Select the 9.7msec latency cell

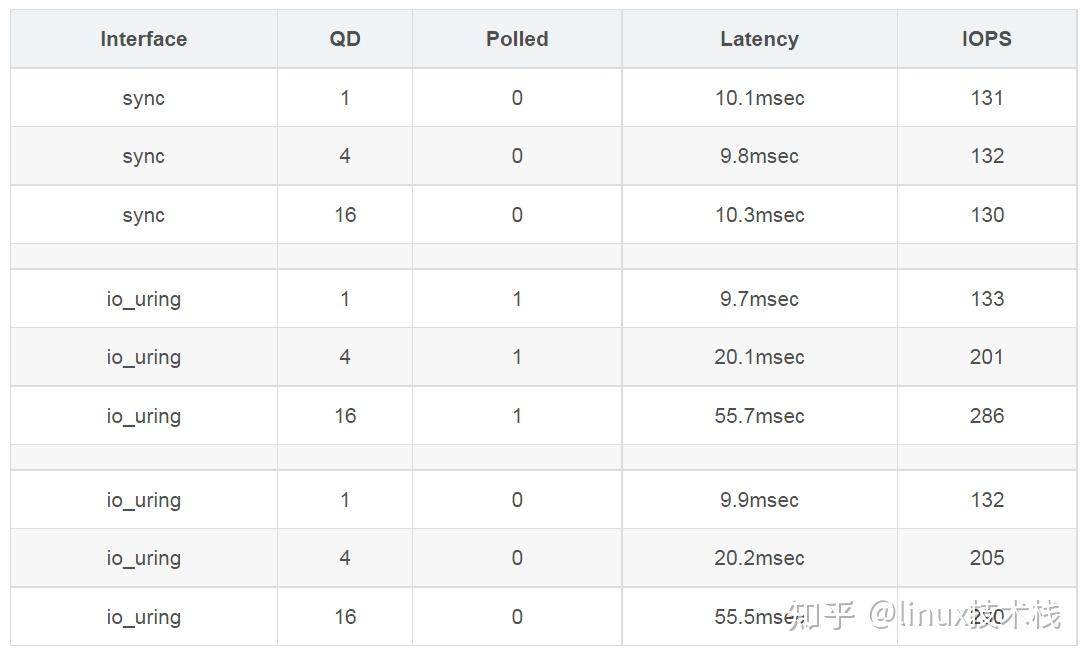759,299
